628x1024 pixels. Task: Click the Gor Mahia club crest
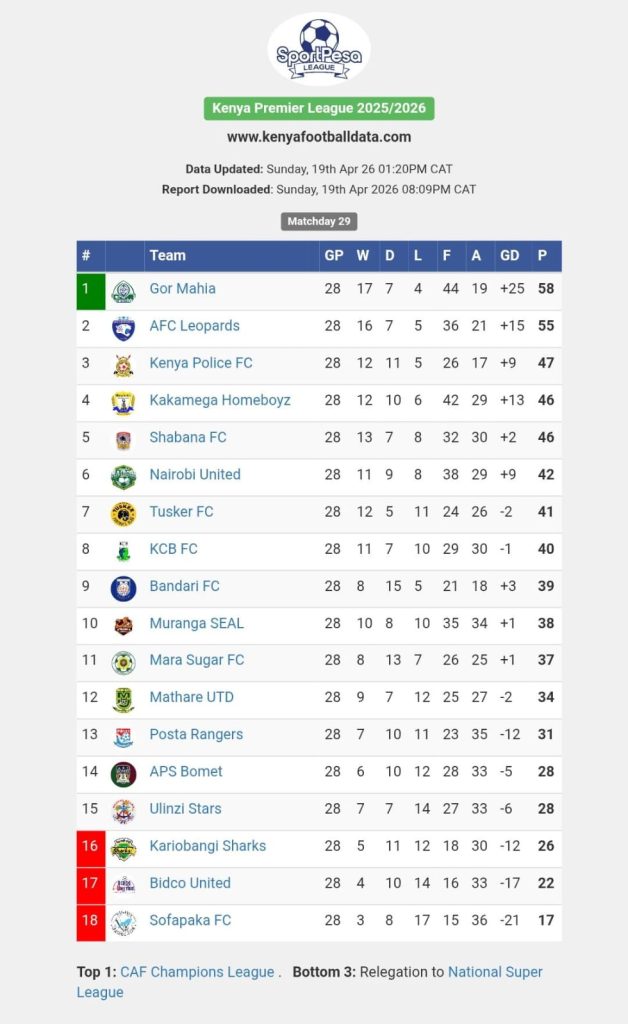123,290
